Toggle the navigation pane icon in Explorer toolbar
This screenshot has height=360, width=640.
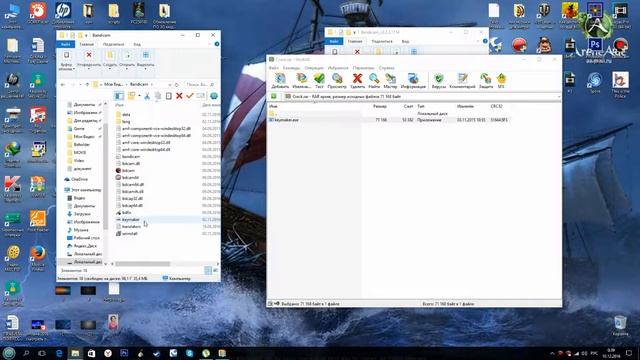[119, 96]
